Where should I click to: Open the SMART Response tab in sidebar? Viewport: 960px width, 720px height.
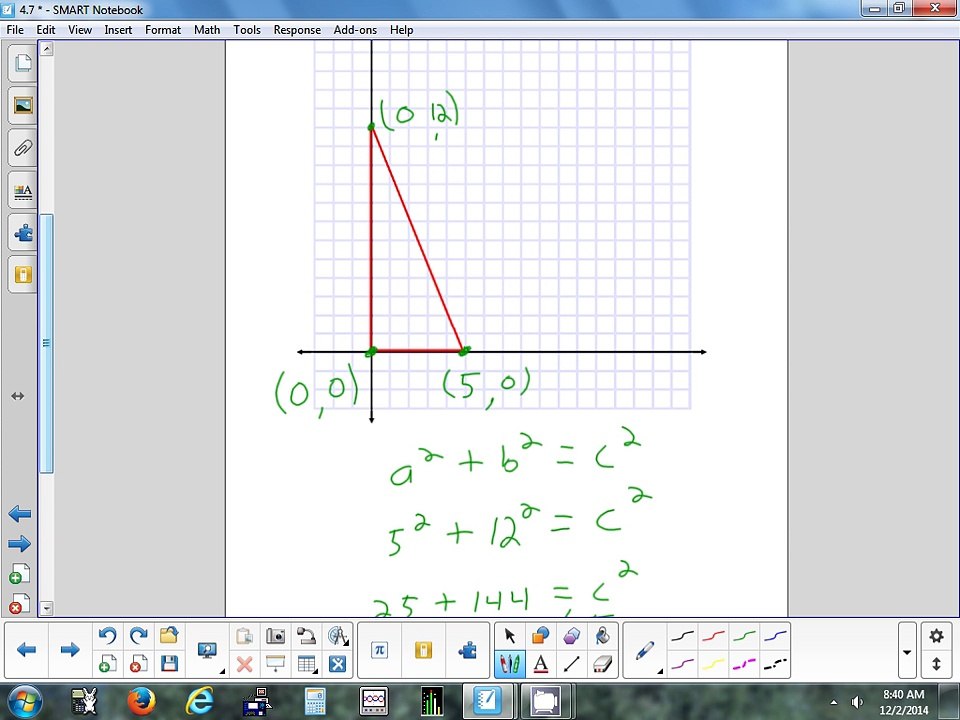(23, 274)
